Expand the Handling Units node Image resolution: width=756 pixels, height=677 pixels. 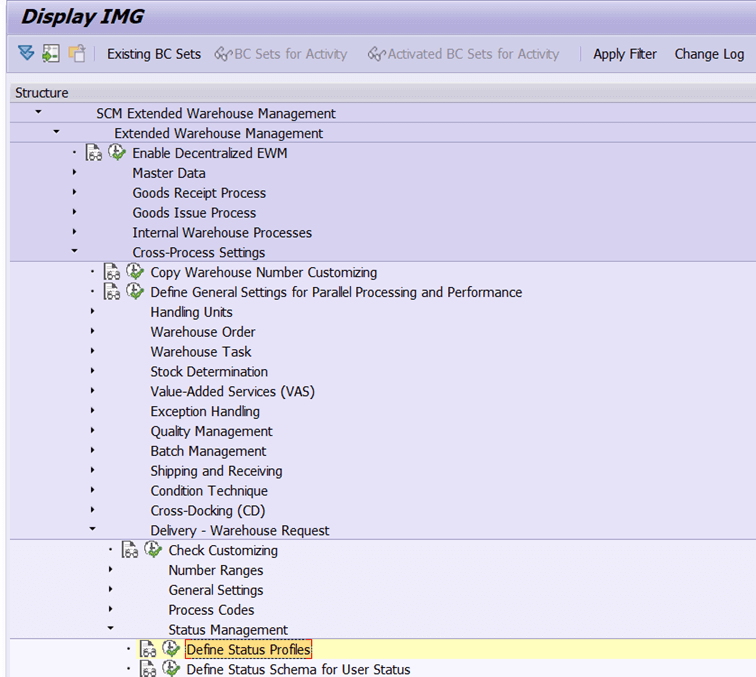92,312
